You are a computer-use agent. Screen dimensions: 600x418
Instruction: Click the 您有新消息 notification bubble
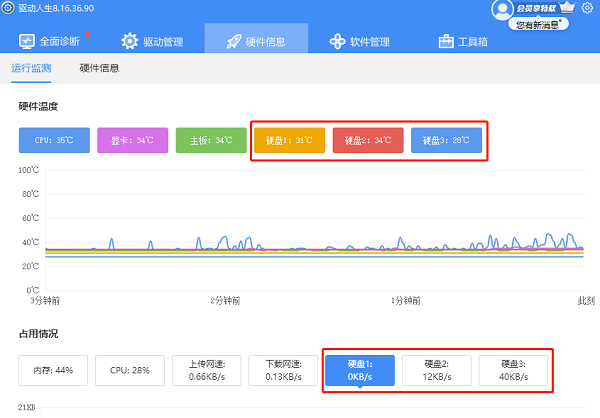coord(541,24)
